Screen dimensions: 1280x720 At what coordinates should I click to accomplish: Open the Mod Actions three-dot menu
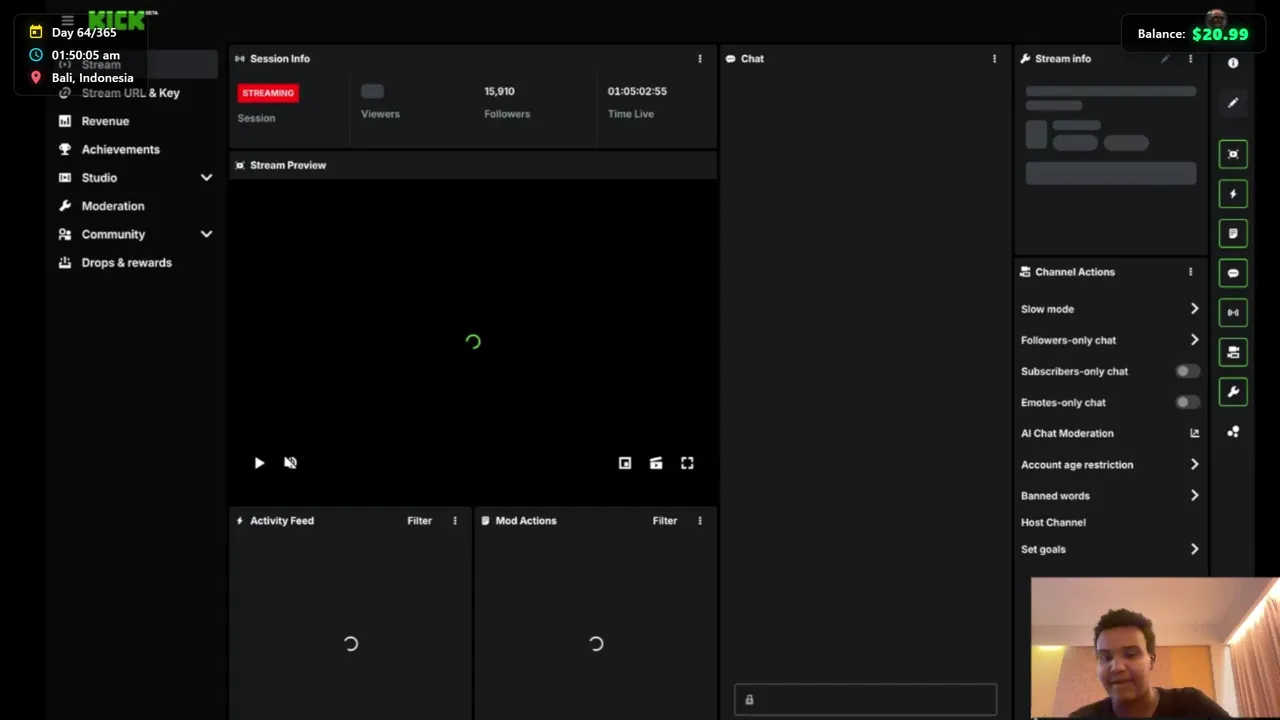click(700, 521)
